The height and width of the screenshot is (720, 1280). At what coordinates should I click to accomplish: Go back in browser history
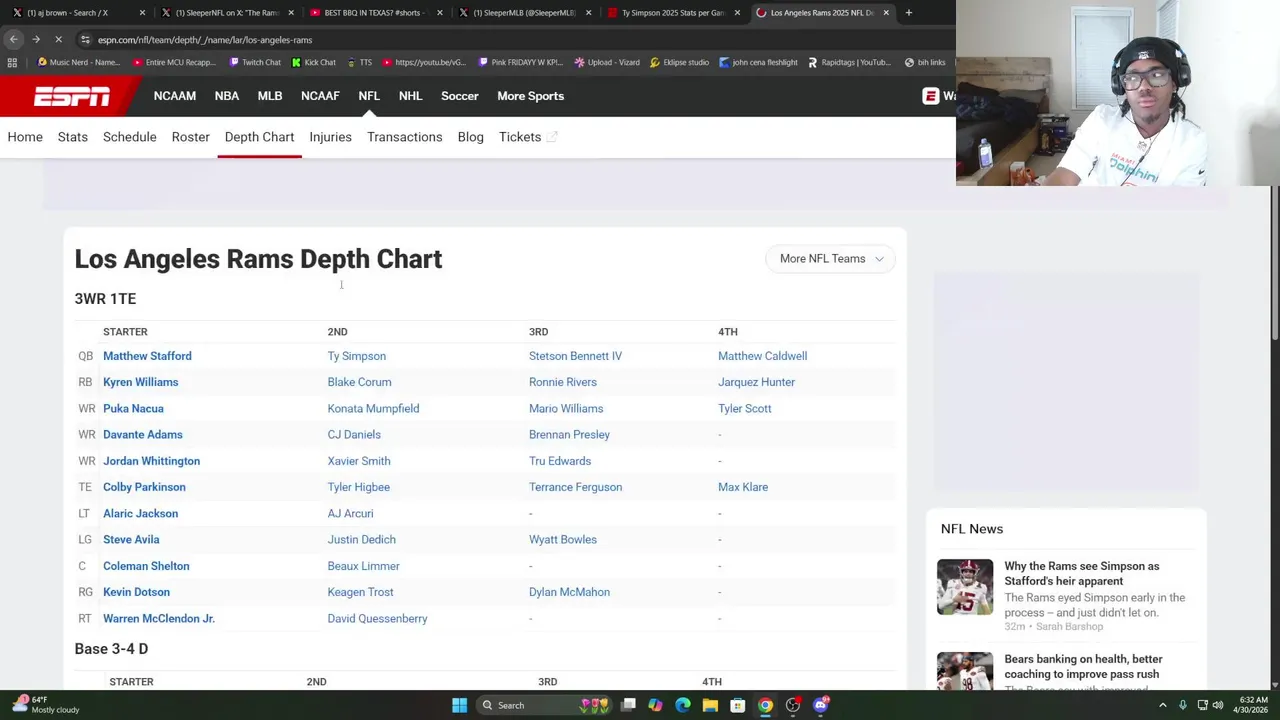[14, 39]
